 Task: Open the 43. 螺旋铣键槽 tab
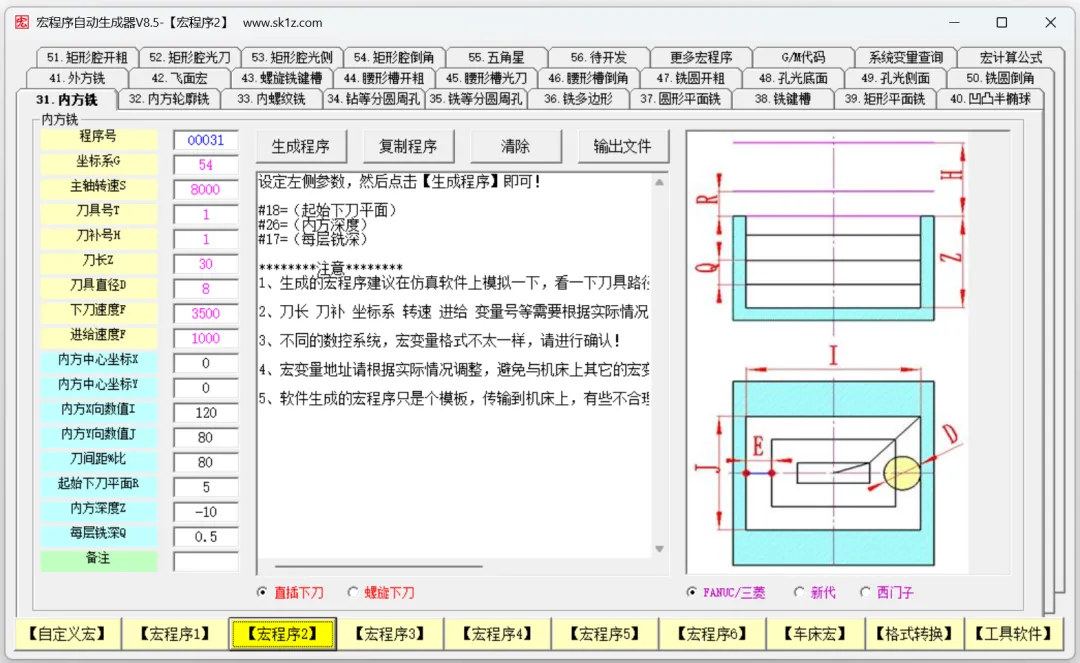tap(282, 78)
